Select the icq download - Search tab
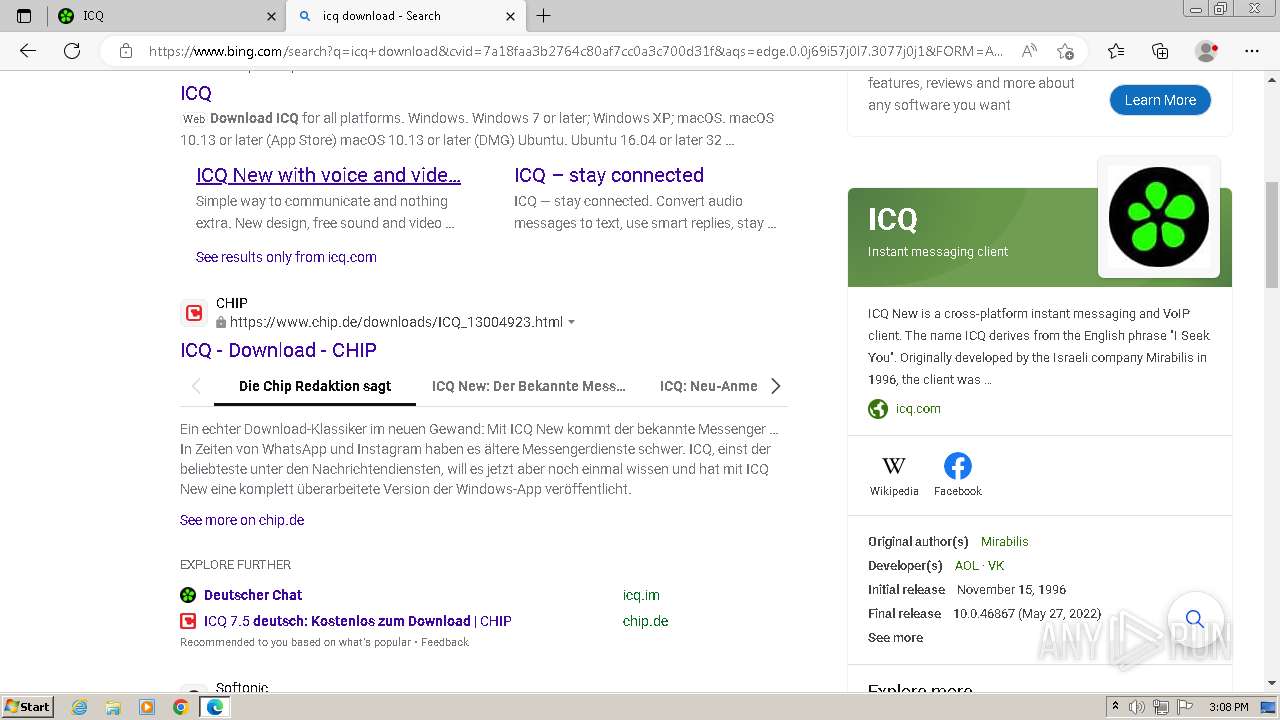This screenshot has width=1280, height=720. (x=405, y=16)
